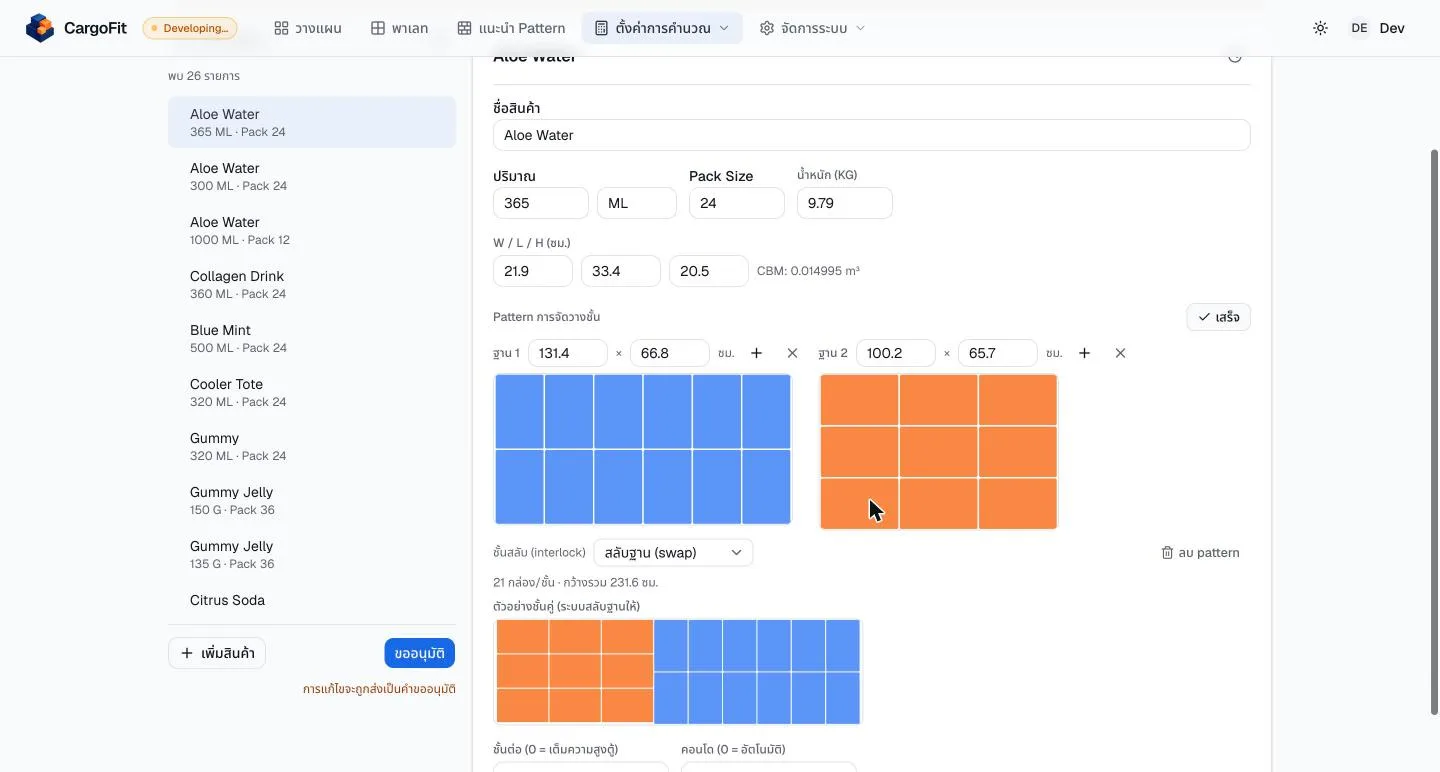Image resolution: width=1440 pixels, height=772 pixels.
Task: Select Aloe Water 300 ML in the list
Action: click(x=312, y=176)
